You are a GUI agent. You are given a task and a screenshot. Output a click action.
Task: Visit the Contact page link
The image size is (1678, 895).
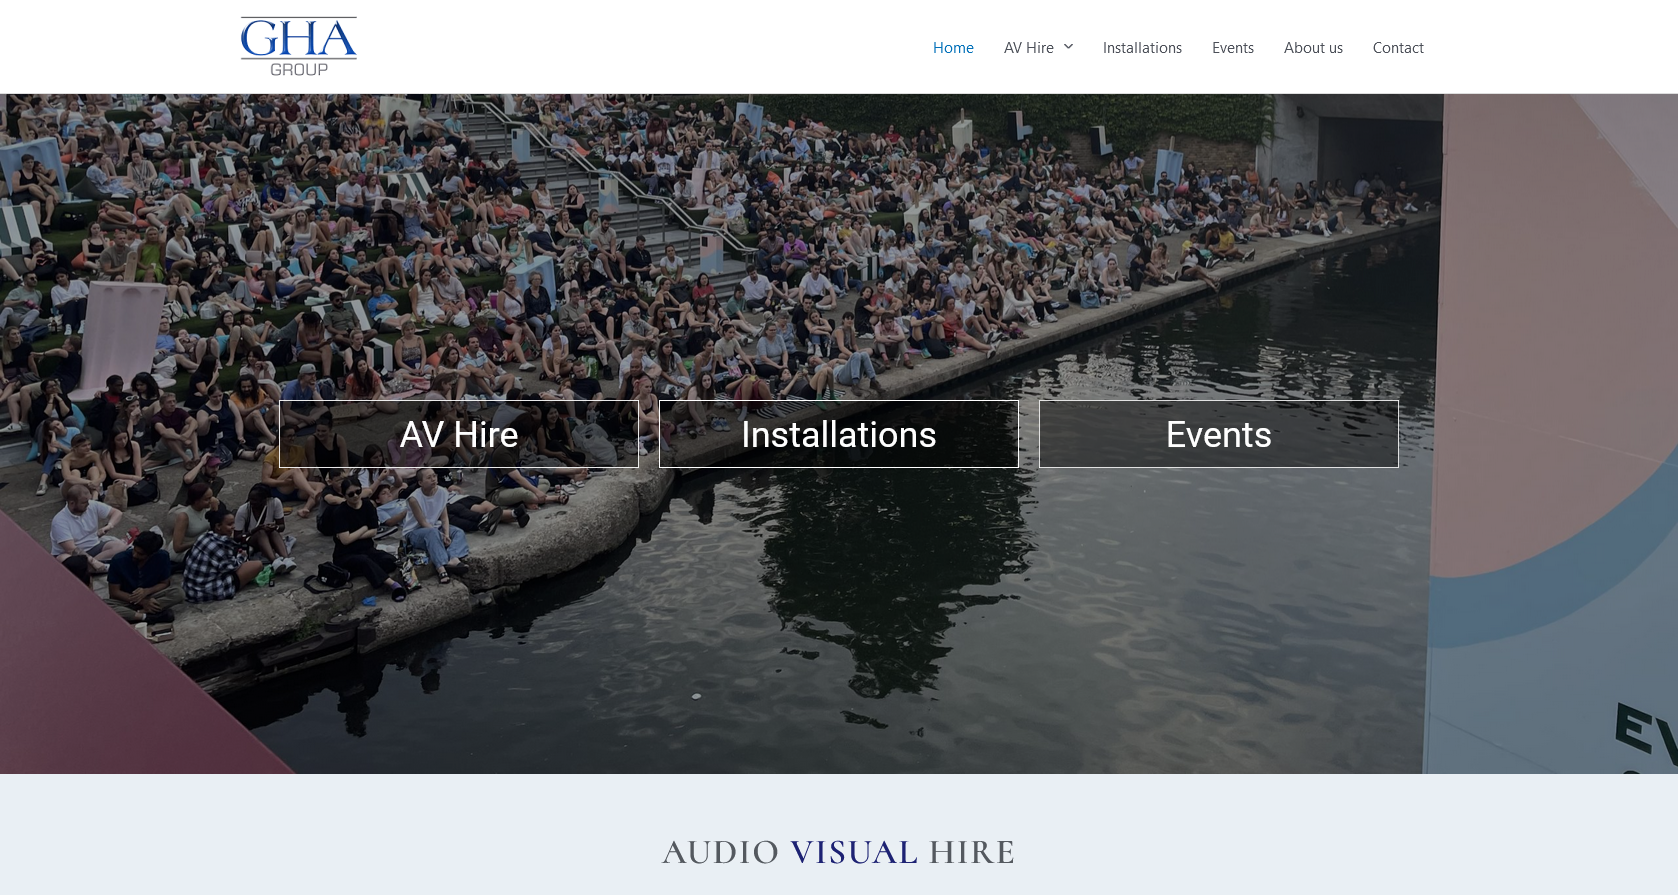point(1398,48)
